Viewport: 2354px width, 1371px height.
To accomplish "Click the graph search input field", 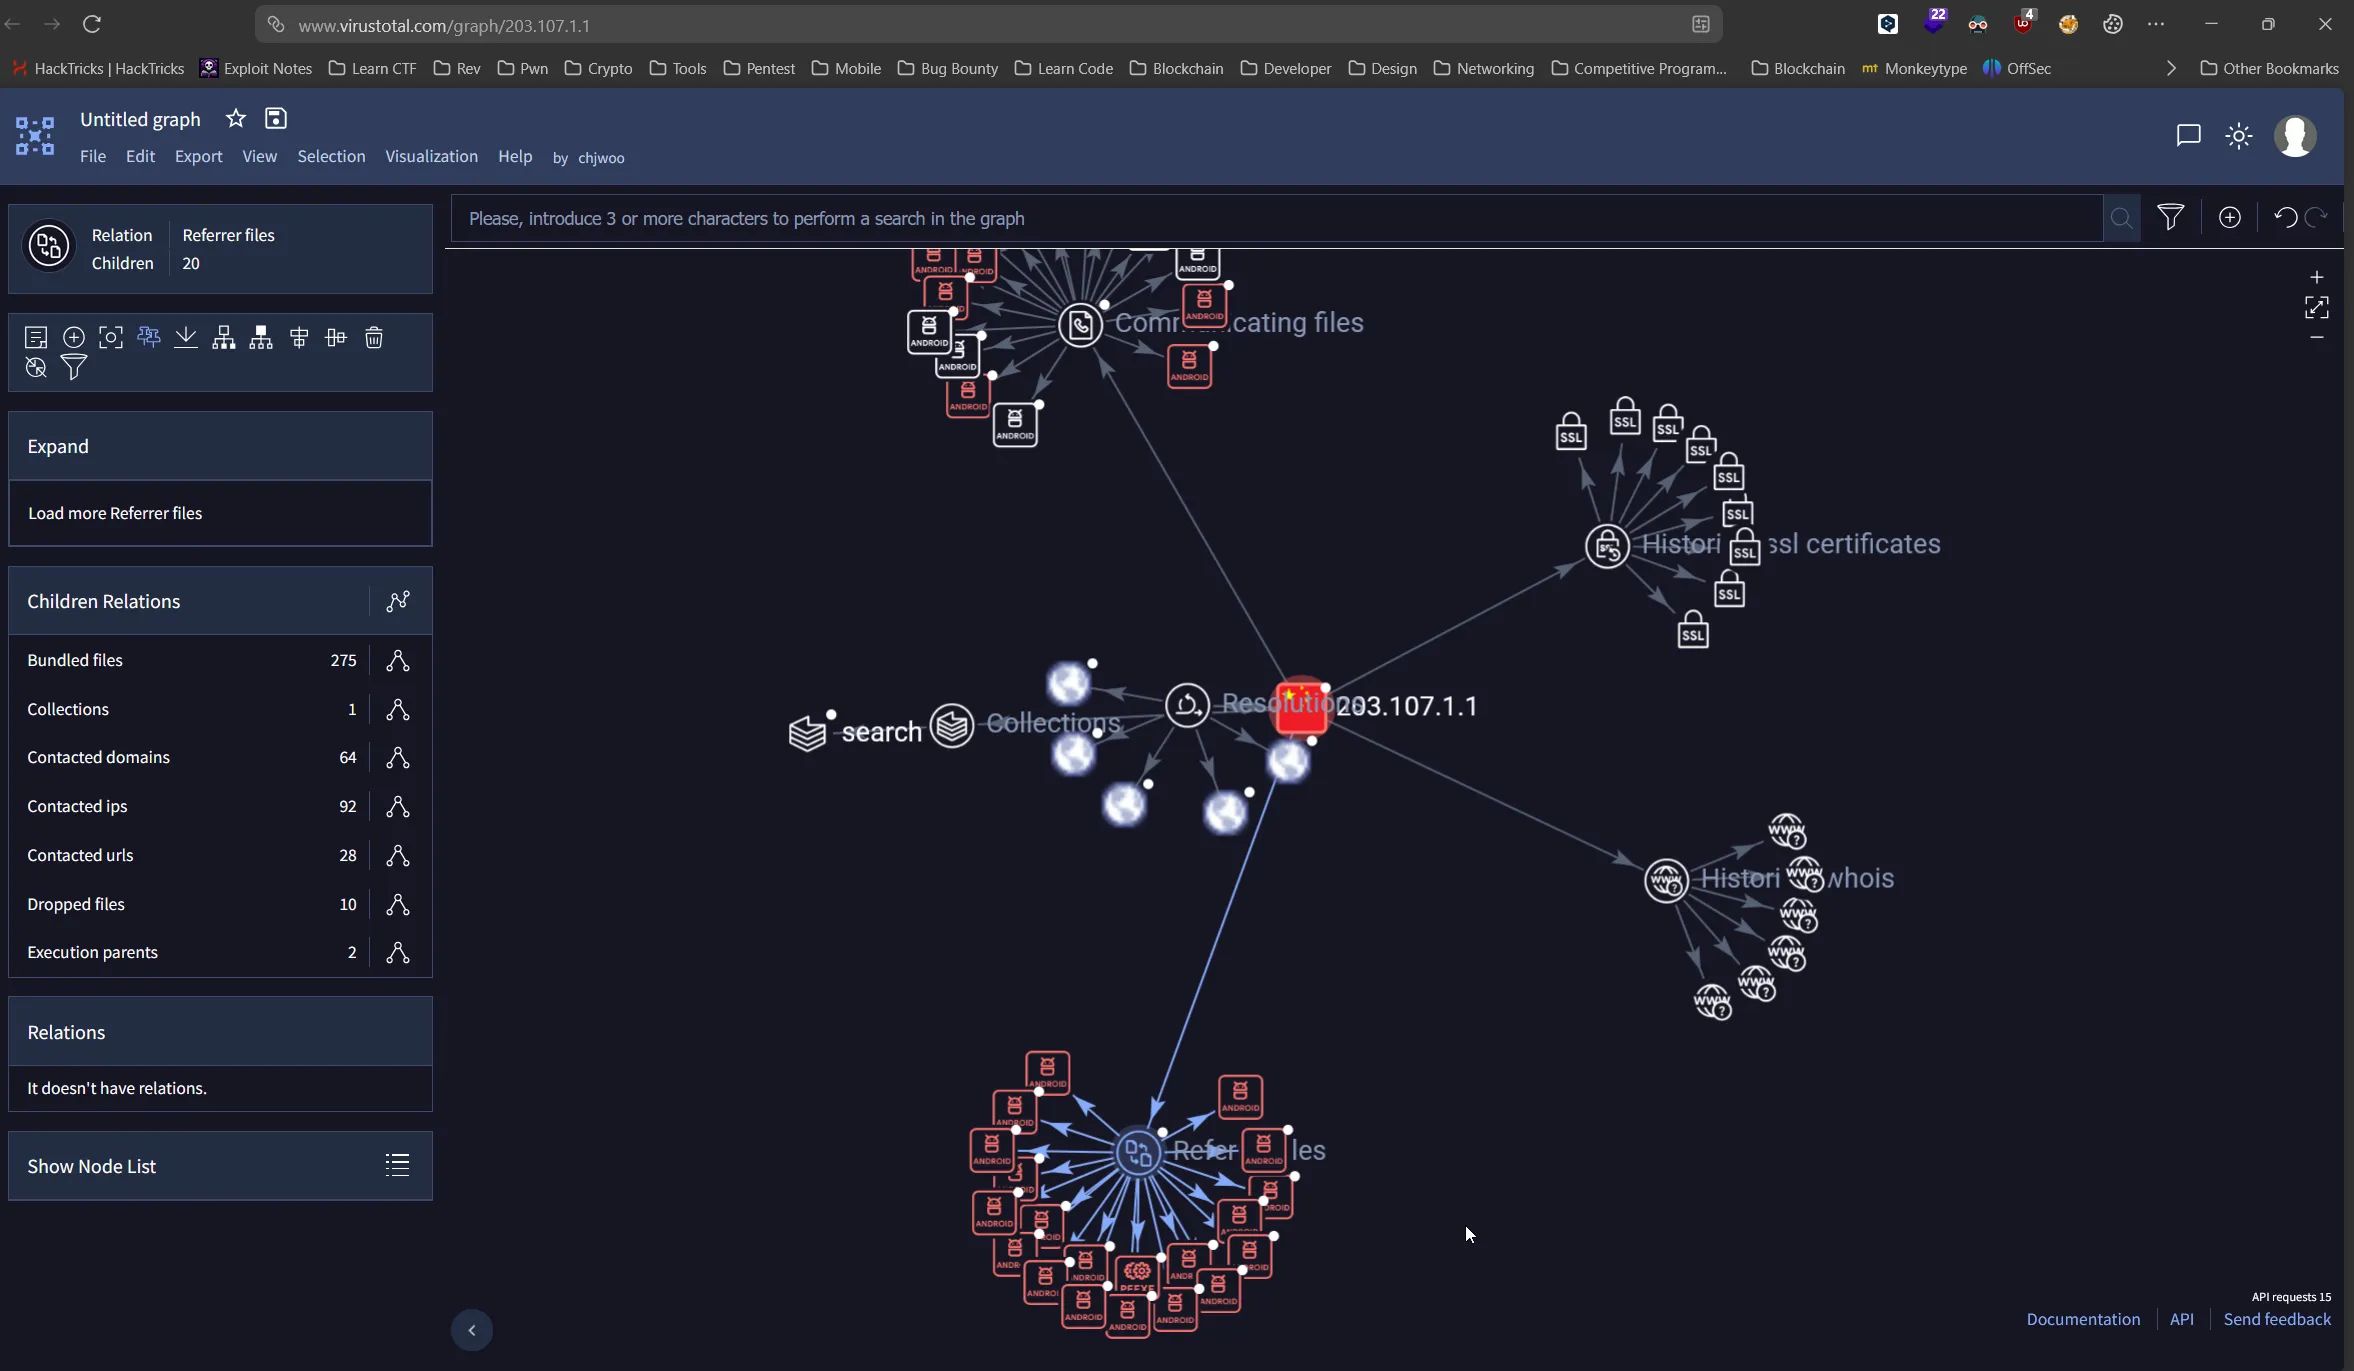I will (x=1275, y=219).
